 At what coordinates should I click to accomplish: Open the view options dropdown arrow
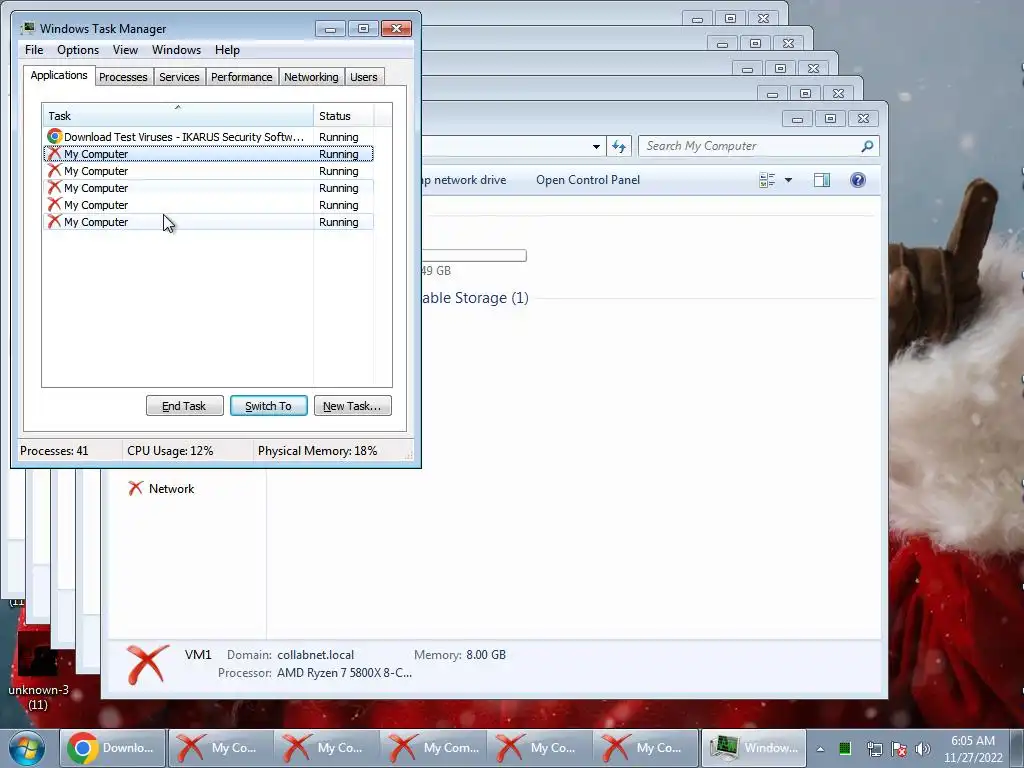click(788, 180)
